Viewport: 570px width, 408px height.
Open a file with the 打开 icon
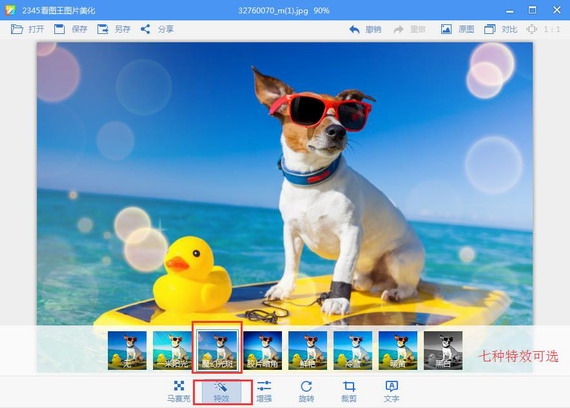pyautogui.click(x=27, y=29)
